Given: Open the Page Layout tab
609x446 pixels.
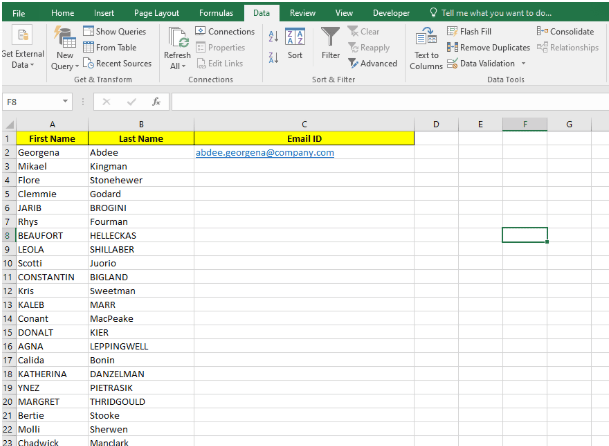Looking at the screenshot, I should pyautogui.click(x=156, y=13).
